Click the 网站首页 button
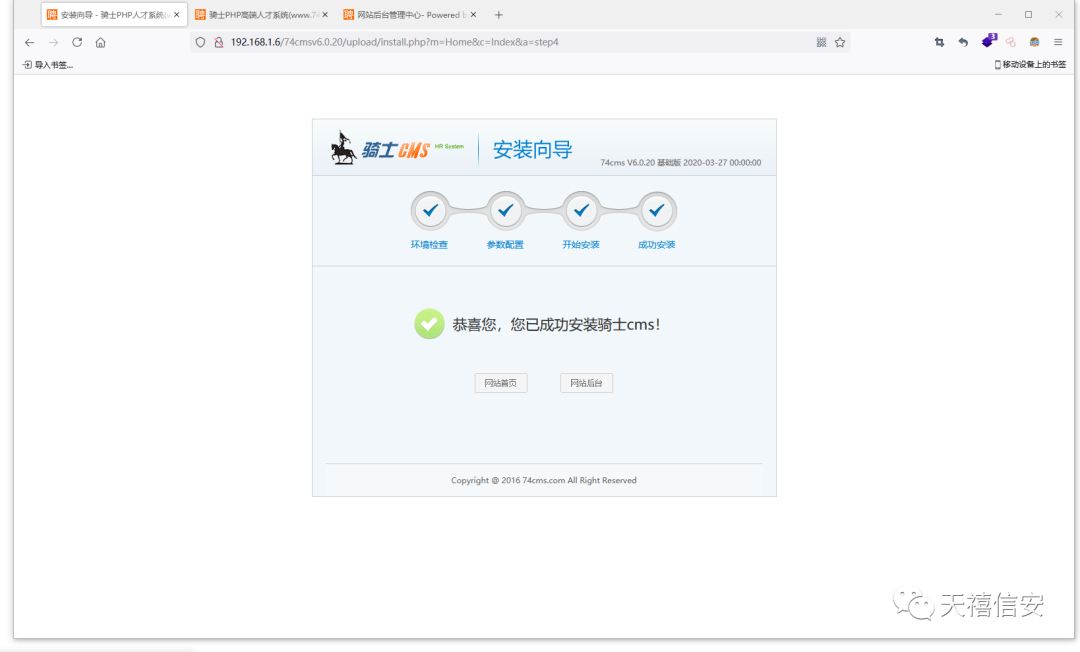The width and height of the screenshot is (1080, 652). 501,383
